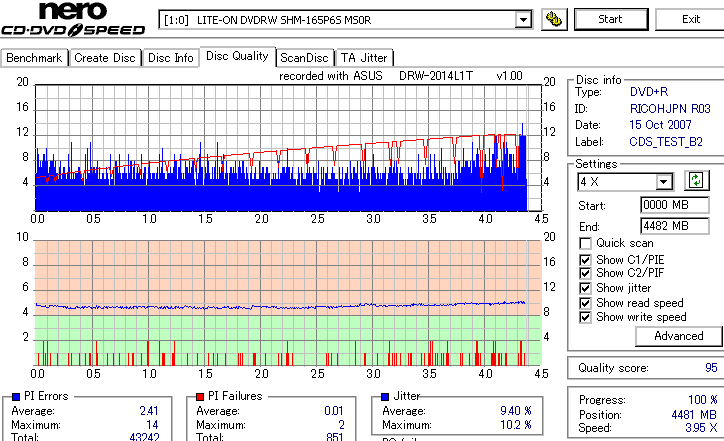Open the Advanced settings button
The width and height of the screenshot is (724, 441).
[678, 336]
